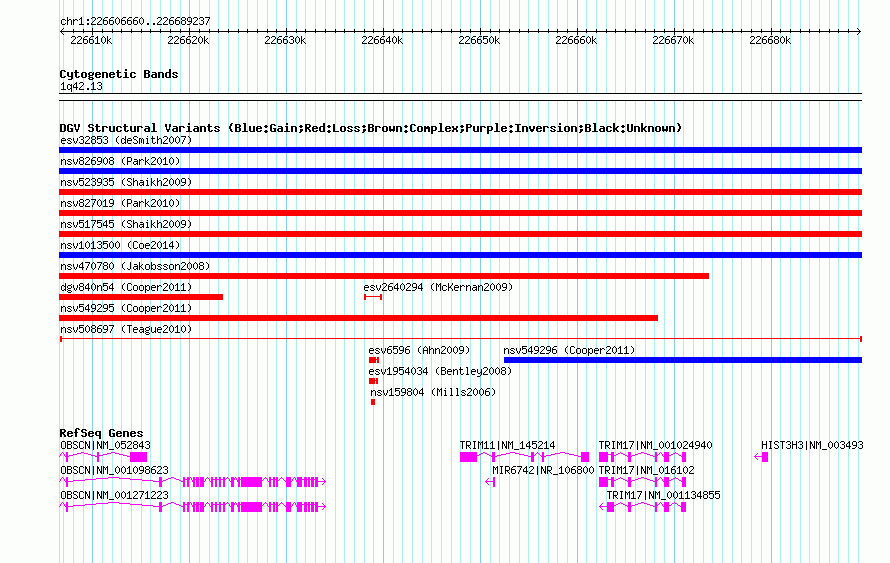Click the nsv549295 long red bar
Viewport: 890px width, 563px height.
point(358,318)
